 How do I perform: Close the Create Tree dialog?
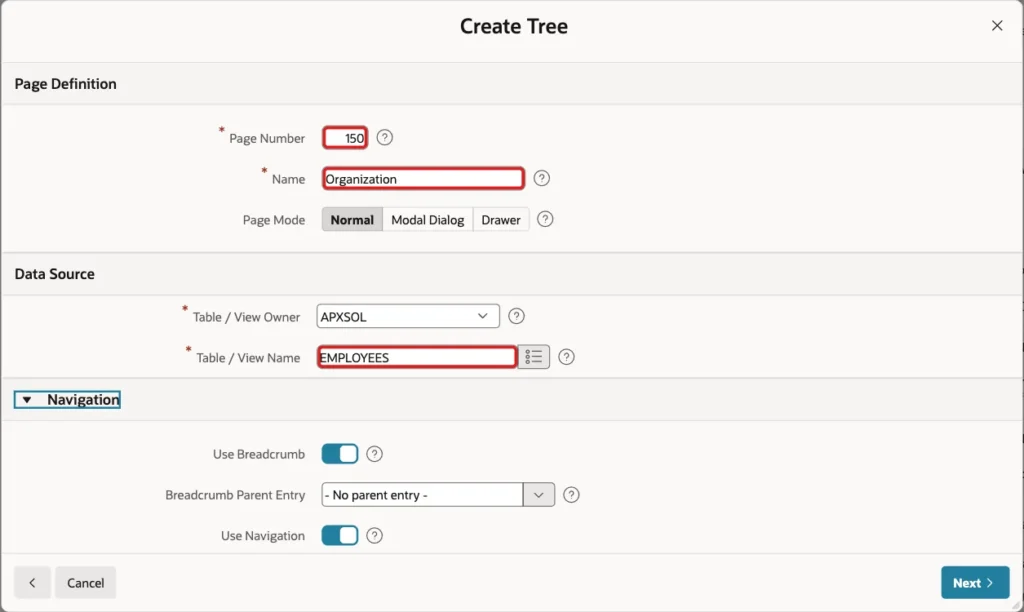(x=997, y=25)
